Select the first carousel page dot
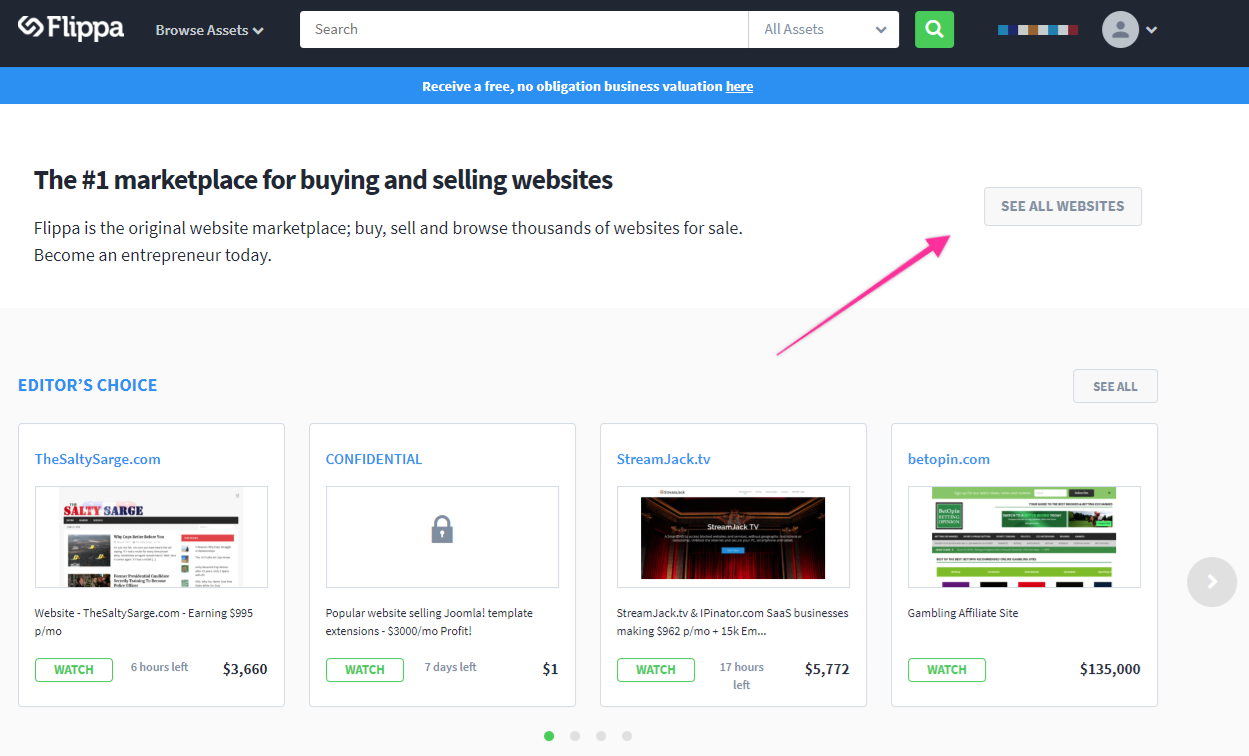Image resolution: width=1249 pixels, height=756 pixels. click(x=549, y=736)
